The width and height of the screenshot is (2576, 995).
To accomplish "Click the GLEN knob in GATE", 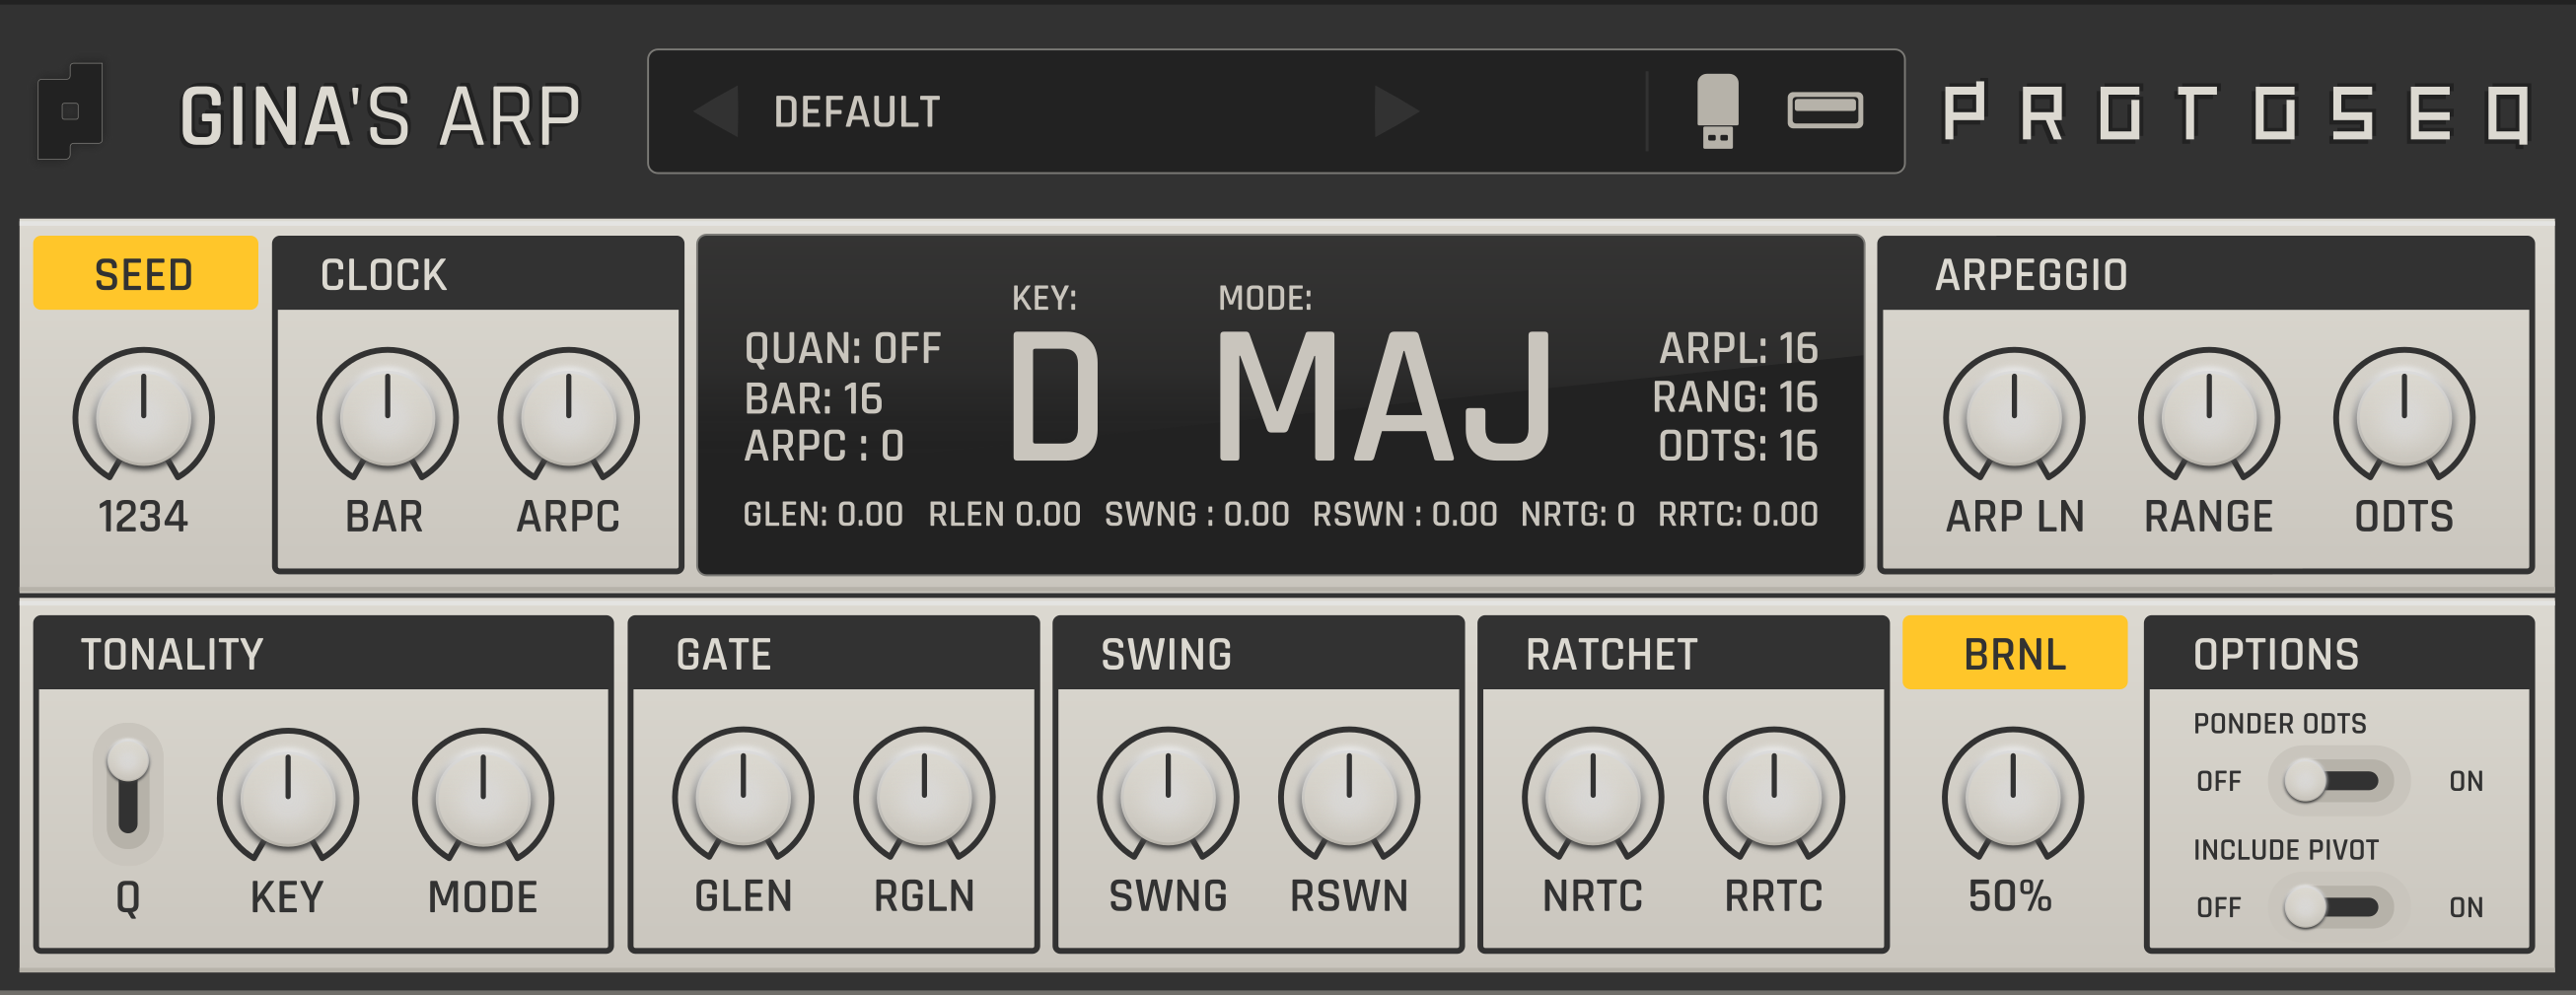I will [743, 796].
